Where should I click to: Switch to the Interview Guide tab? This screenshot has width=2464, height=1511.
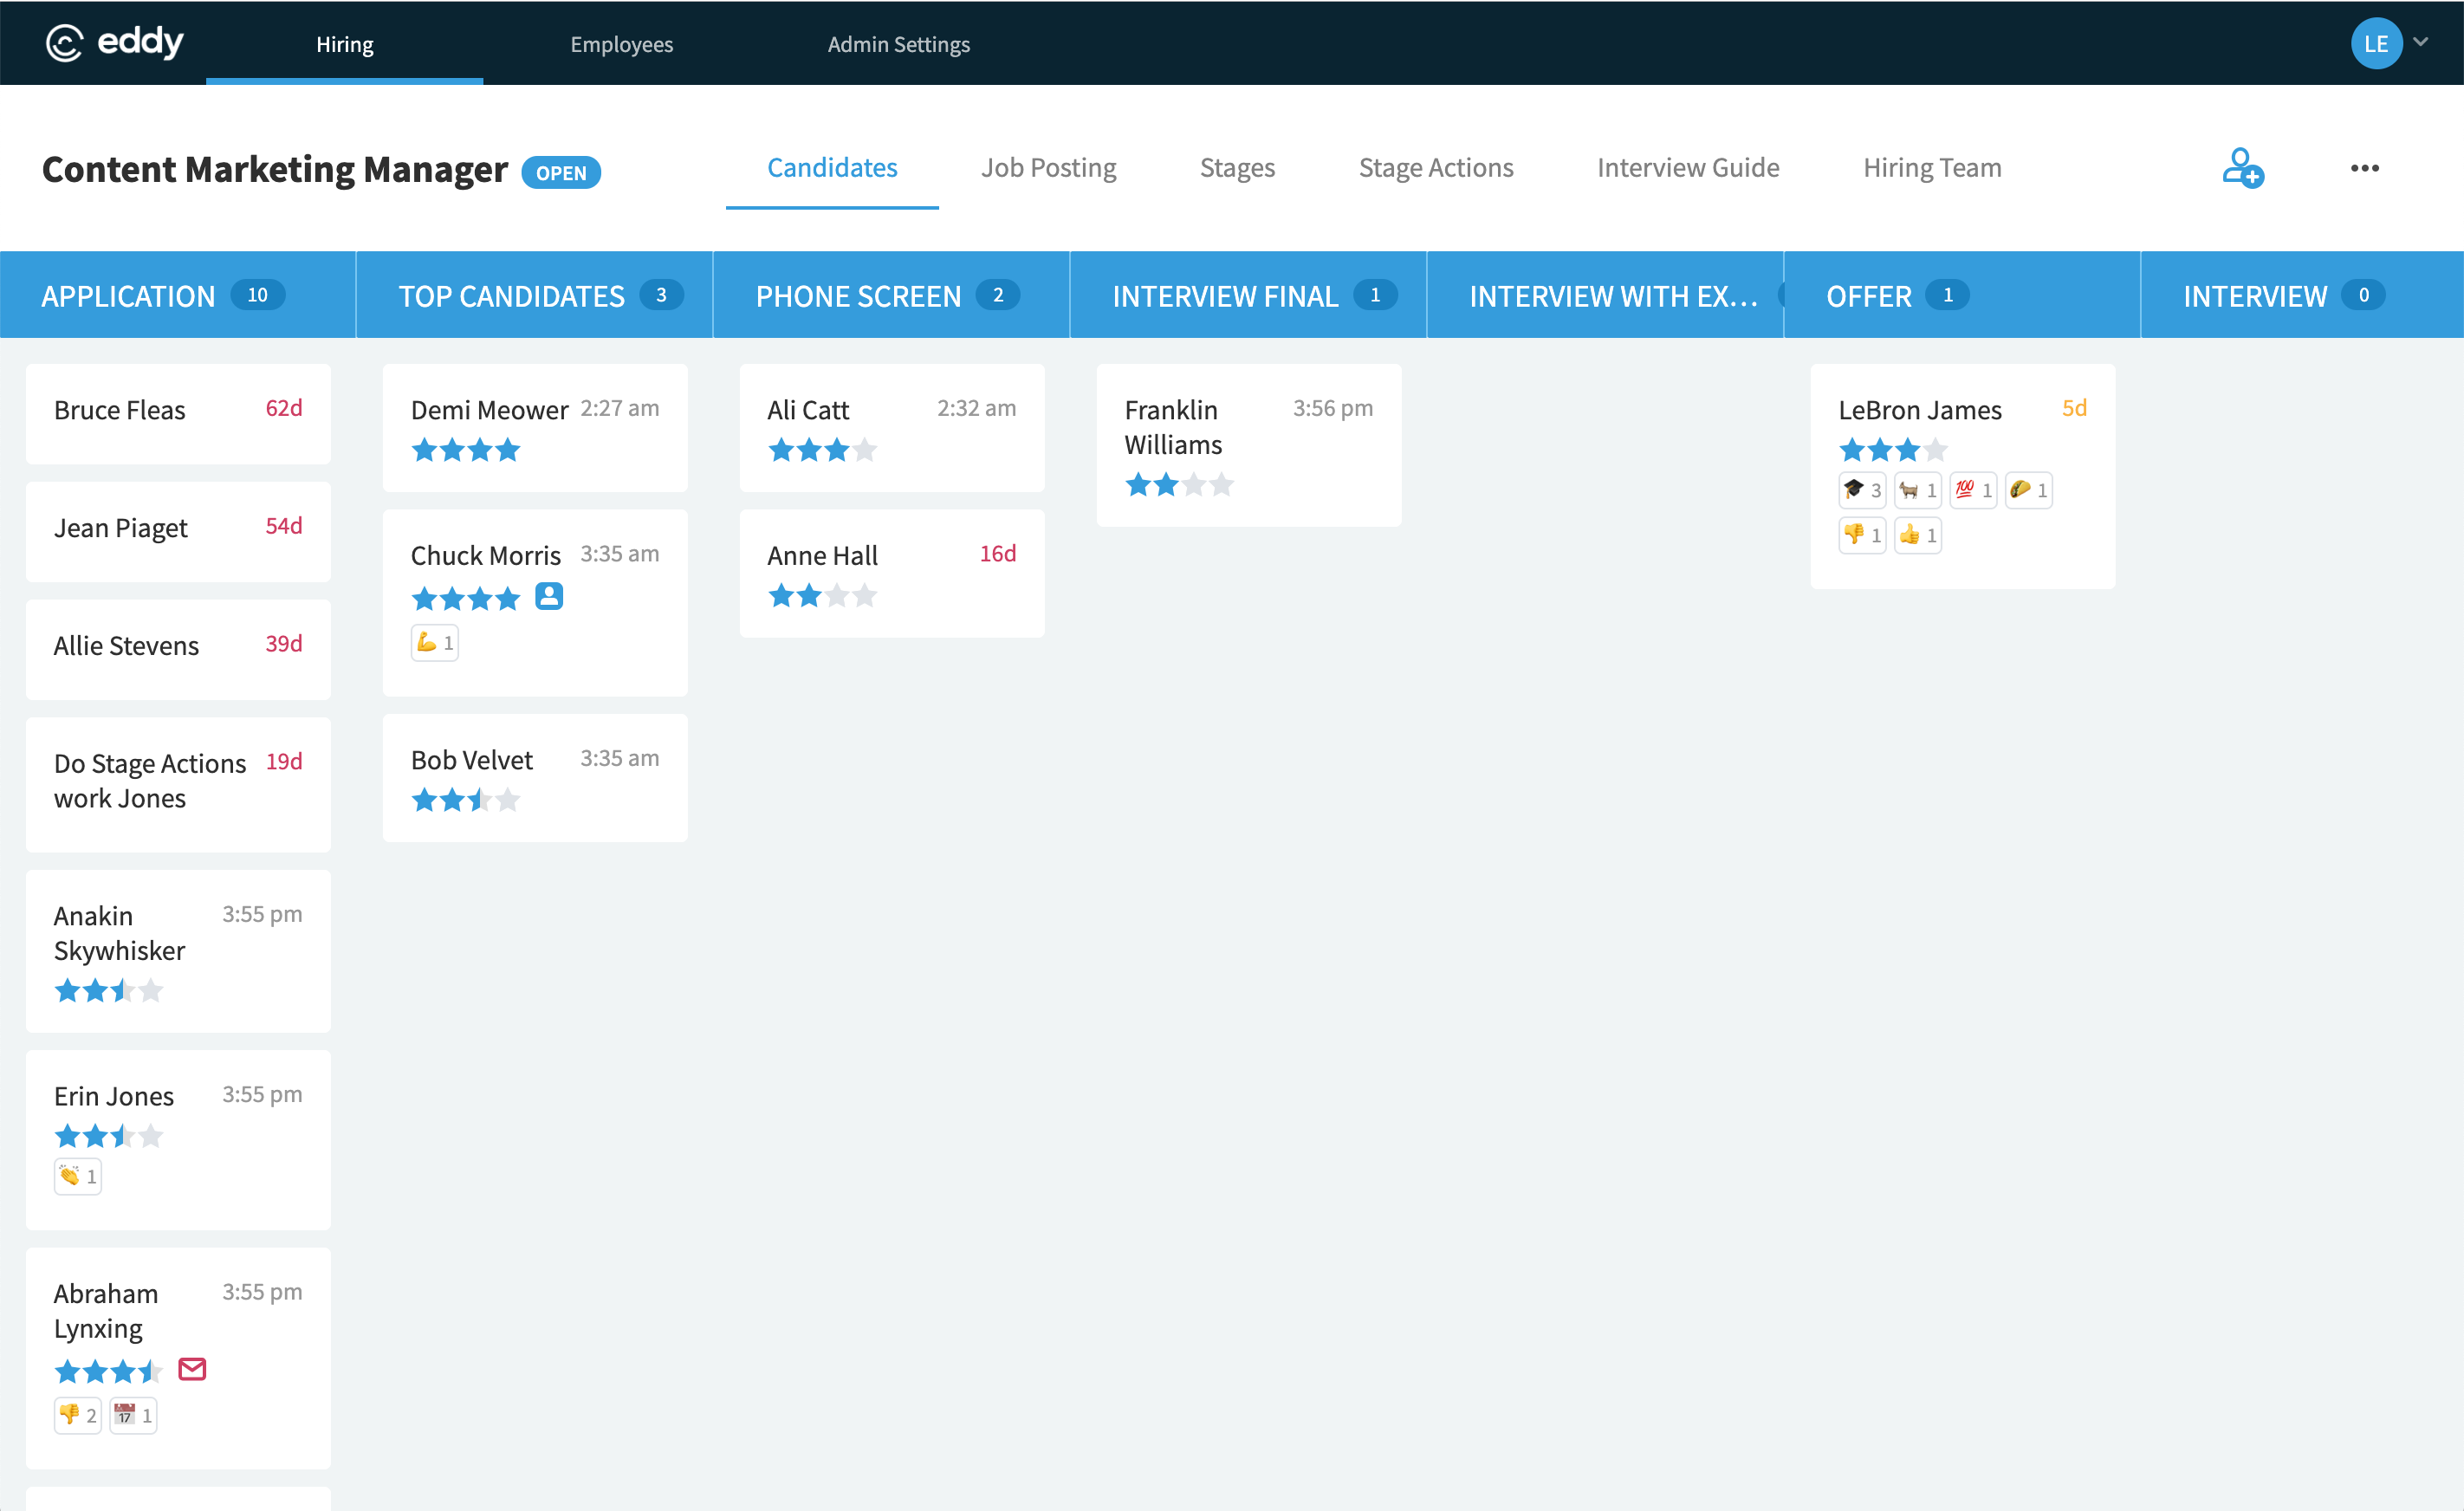click(x=1687, y=168)
